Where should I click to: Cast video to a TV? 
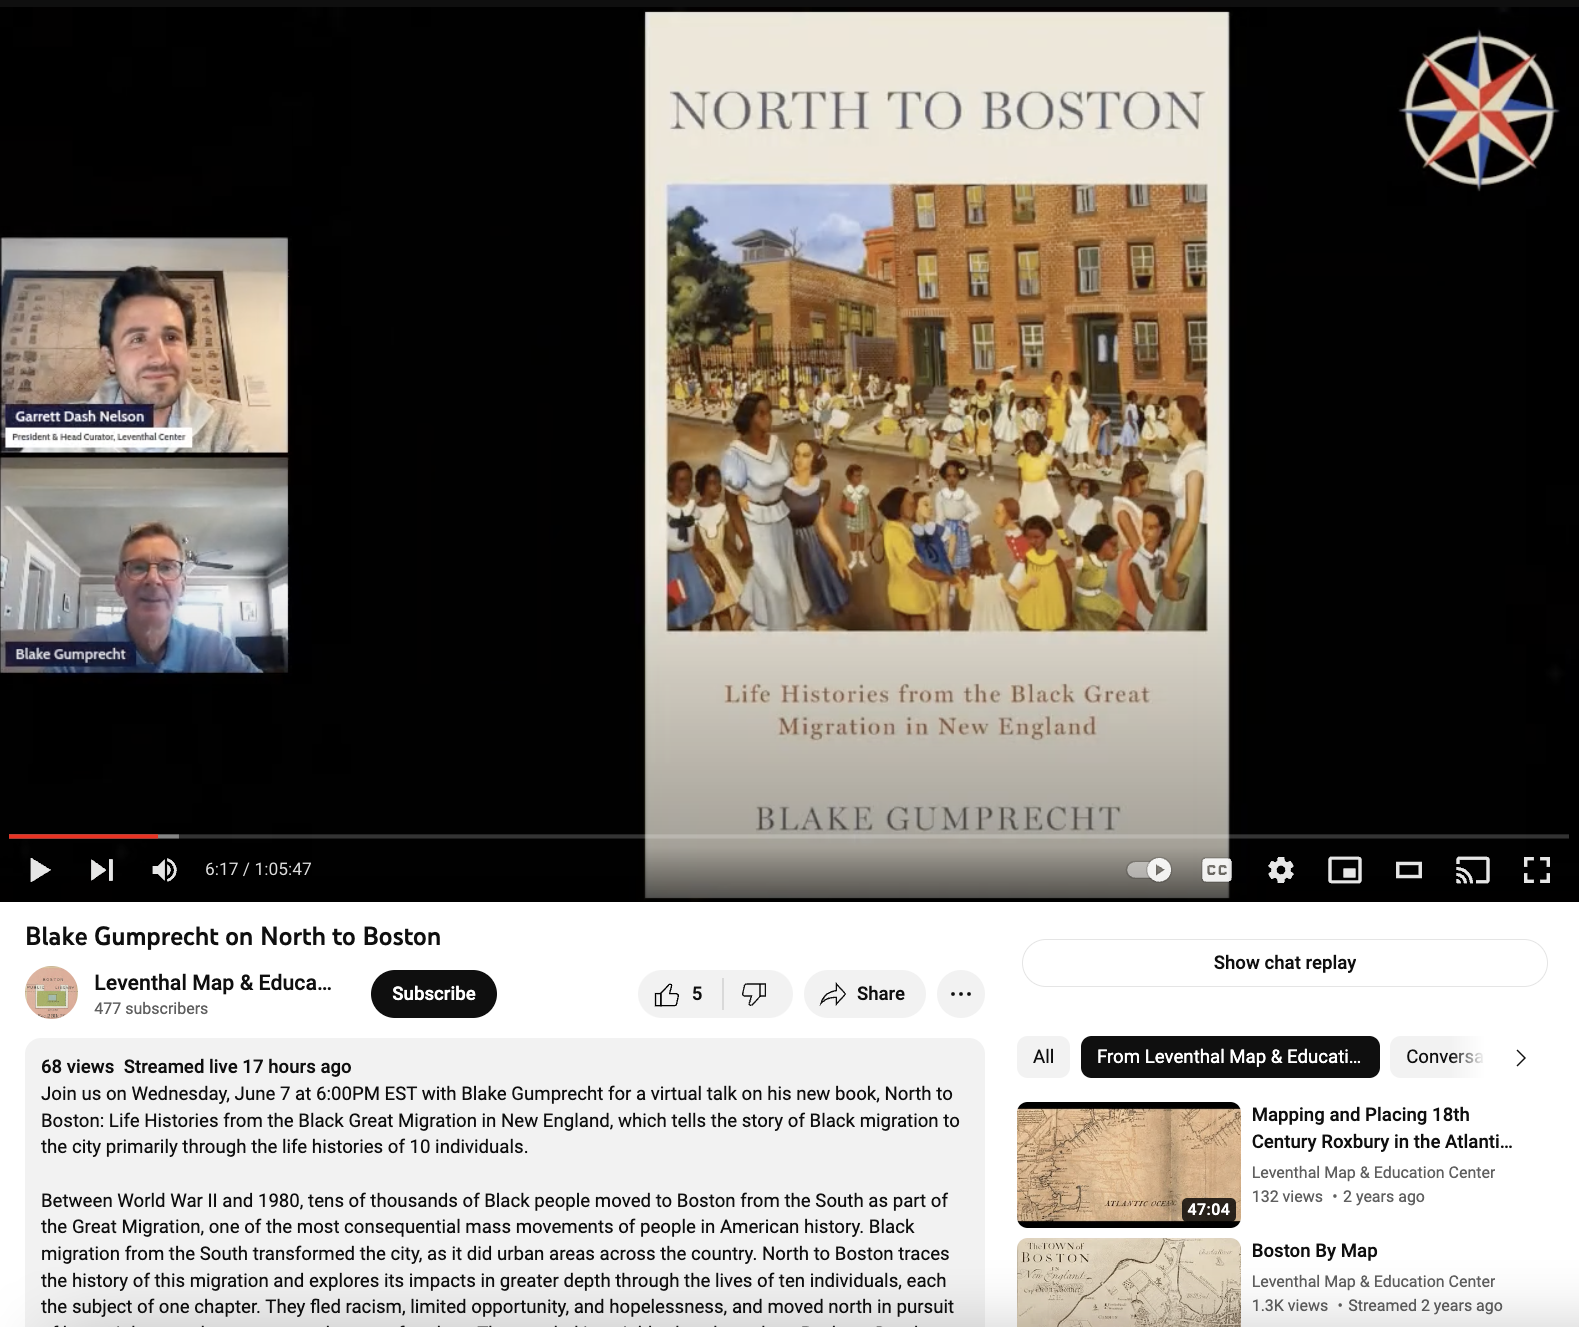[1473, 870]
